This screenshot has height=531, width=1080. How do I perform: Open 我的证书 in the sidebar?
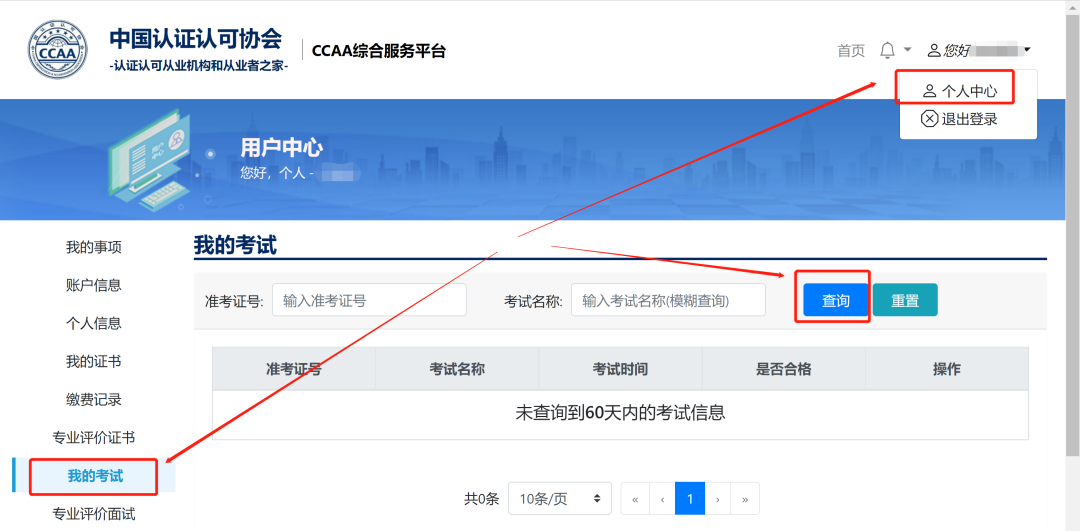94,361
